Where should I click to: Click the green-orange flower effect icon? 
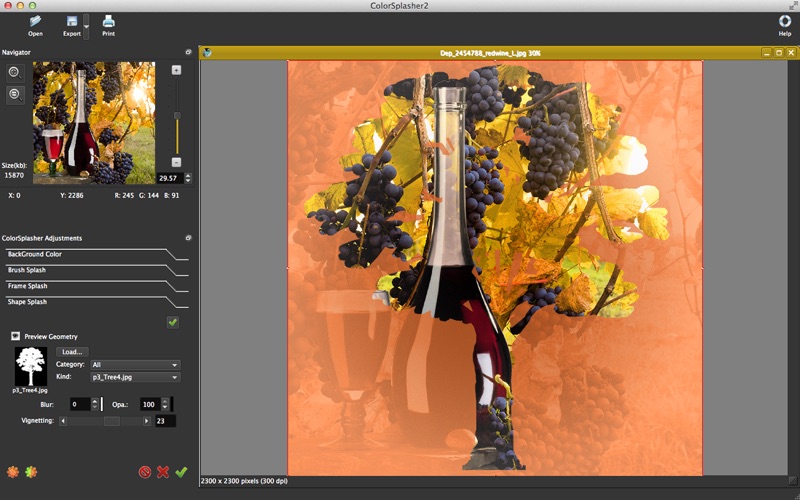pyautogui.click(x=31, y=472)
